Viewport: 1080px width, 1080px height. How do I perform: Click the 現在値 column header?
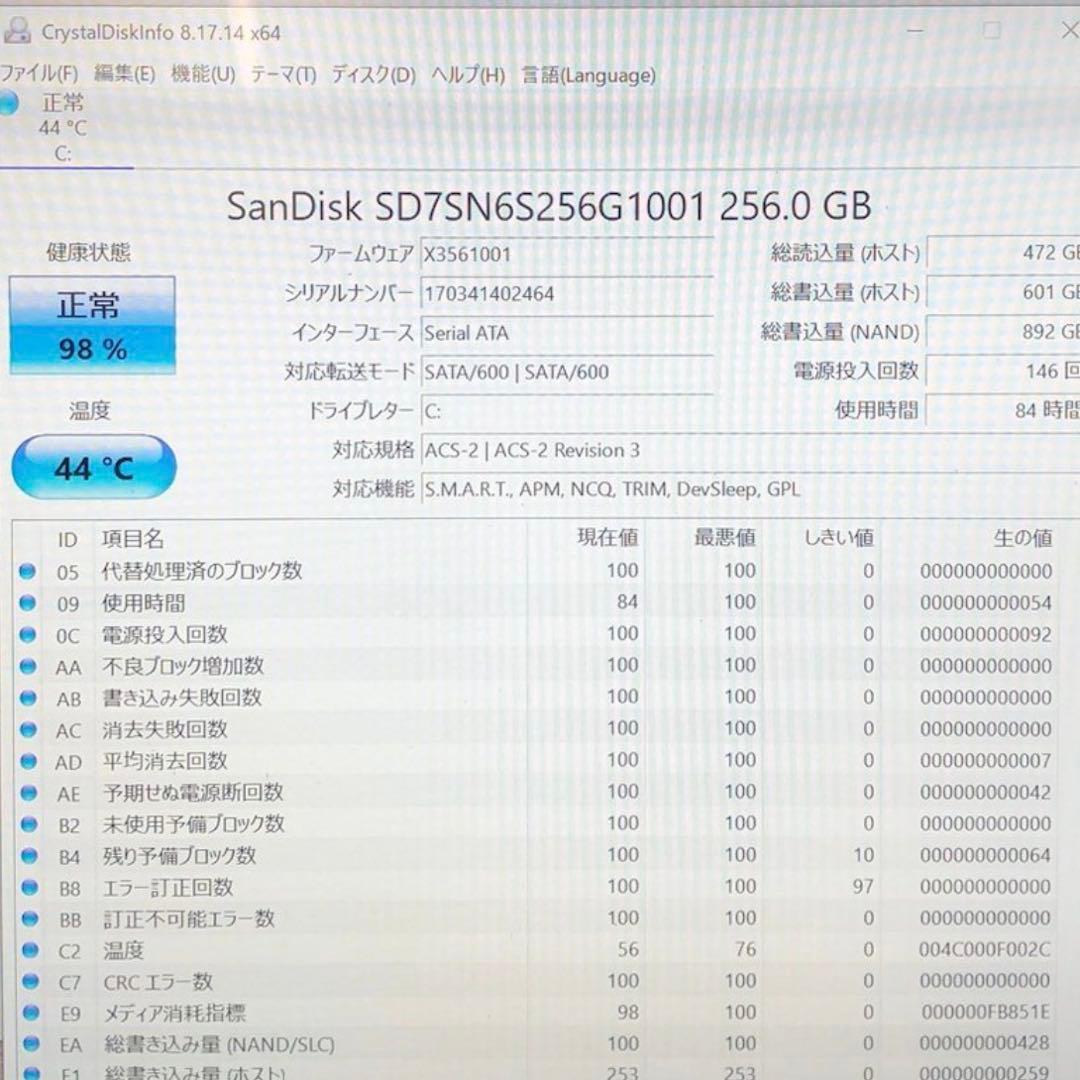pyautogui.click(x=608, y=537)
